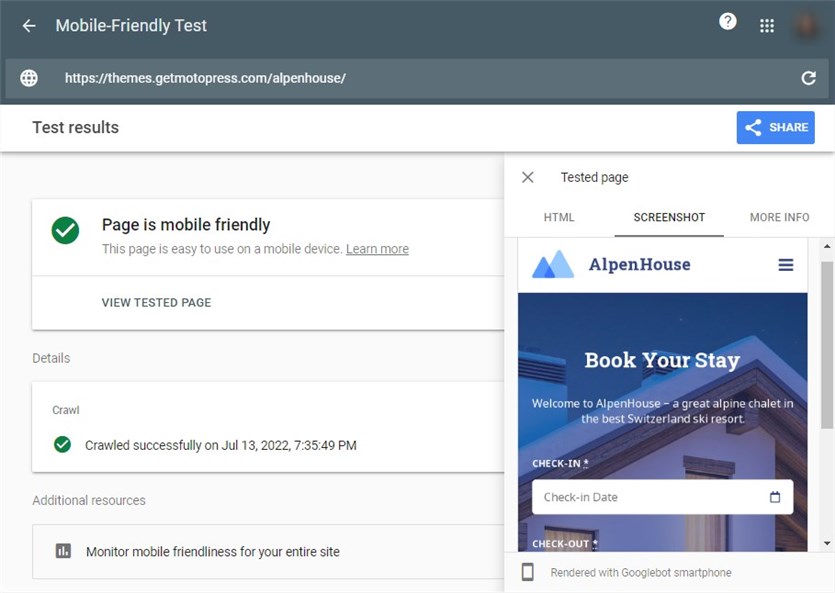Click the AlpenHouse site name text
The image size is (835, 593).
coord(639,264)
